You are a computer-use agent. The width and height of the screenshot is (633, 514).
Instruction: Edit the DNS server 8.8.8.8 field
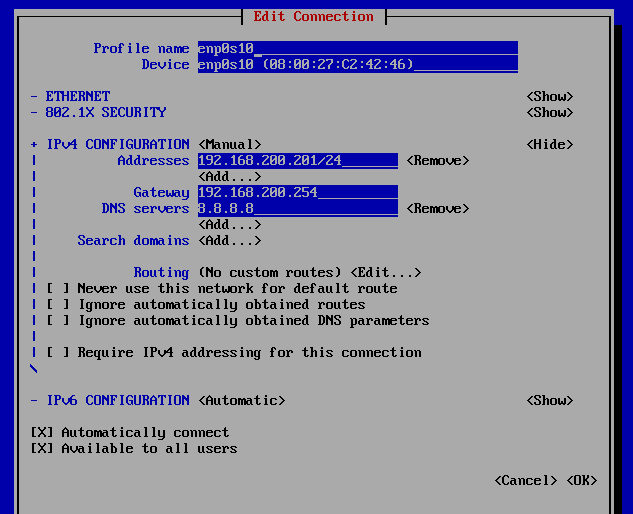tap(298, 208)
